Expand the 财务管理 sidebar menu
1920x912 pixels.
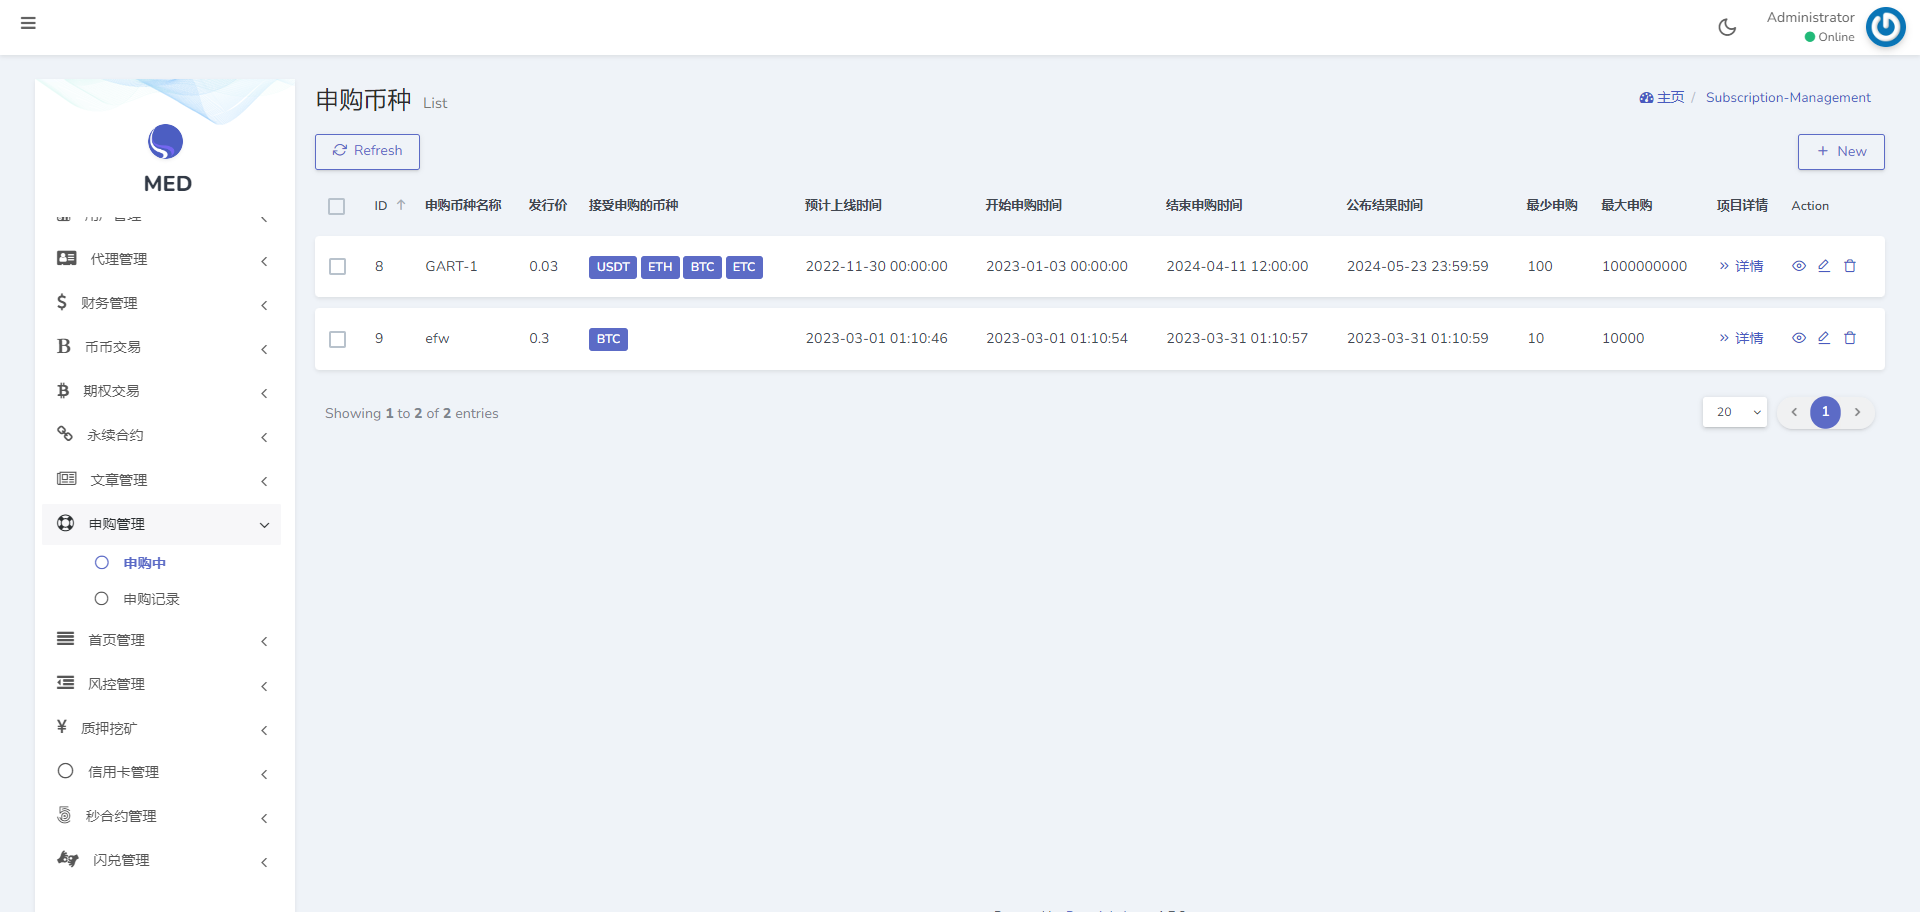point(160,303)
